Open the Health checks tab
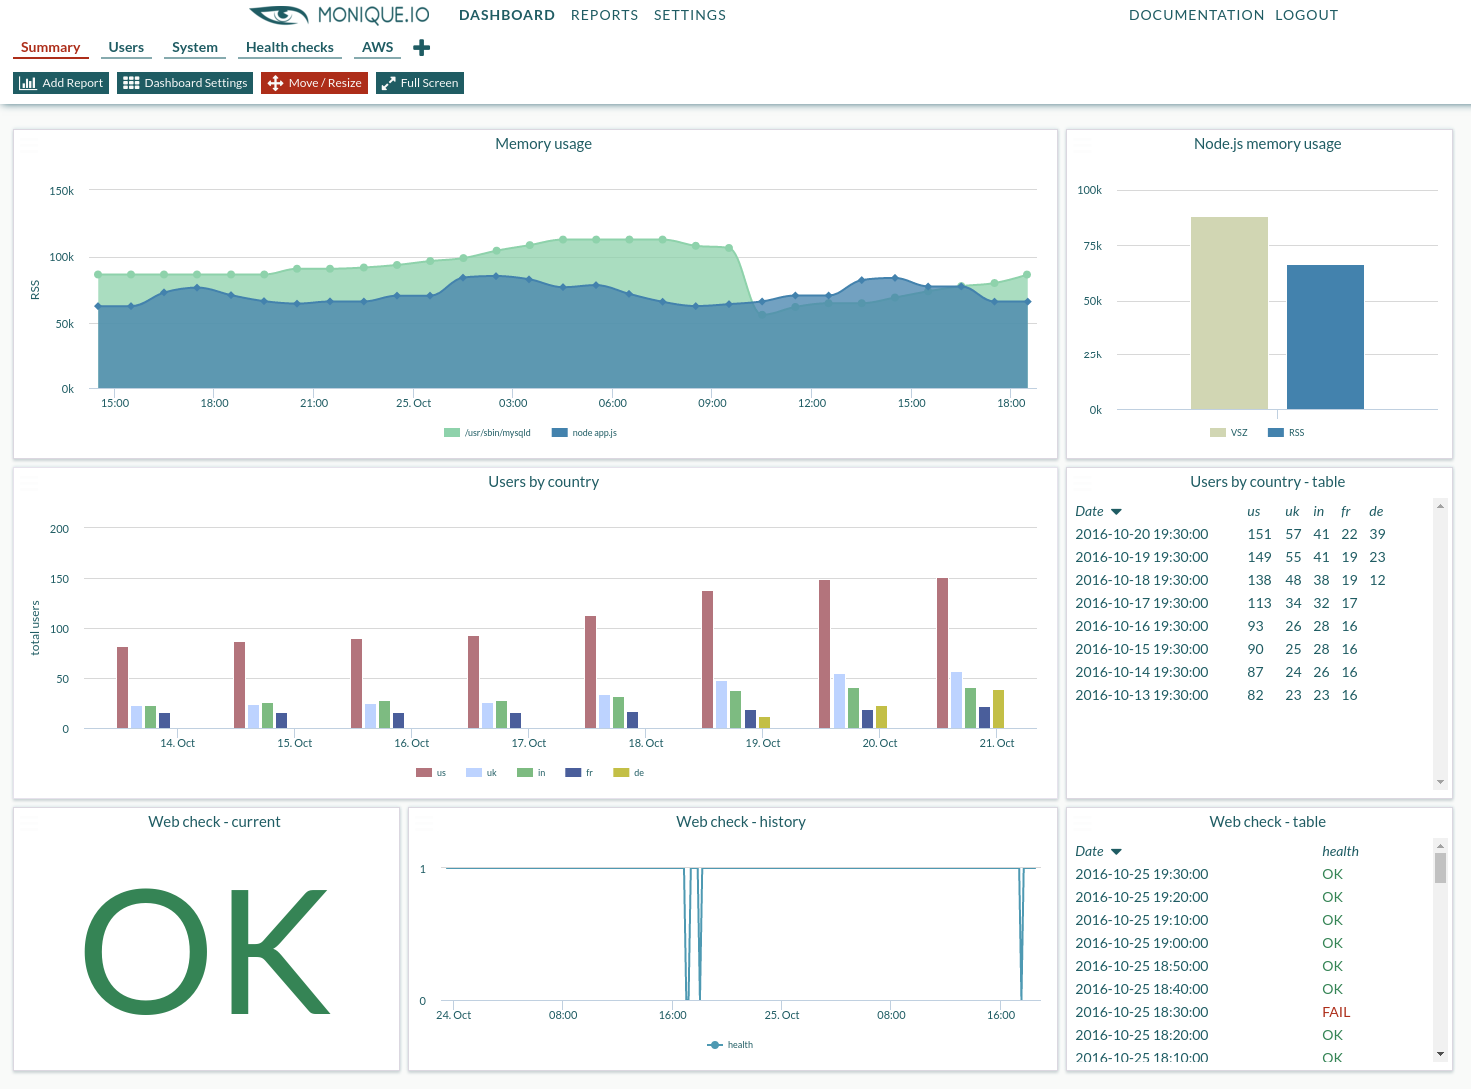1471x1089 pixels. (290, 47)
